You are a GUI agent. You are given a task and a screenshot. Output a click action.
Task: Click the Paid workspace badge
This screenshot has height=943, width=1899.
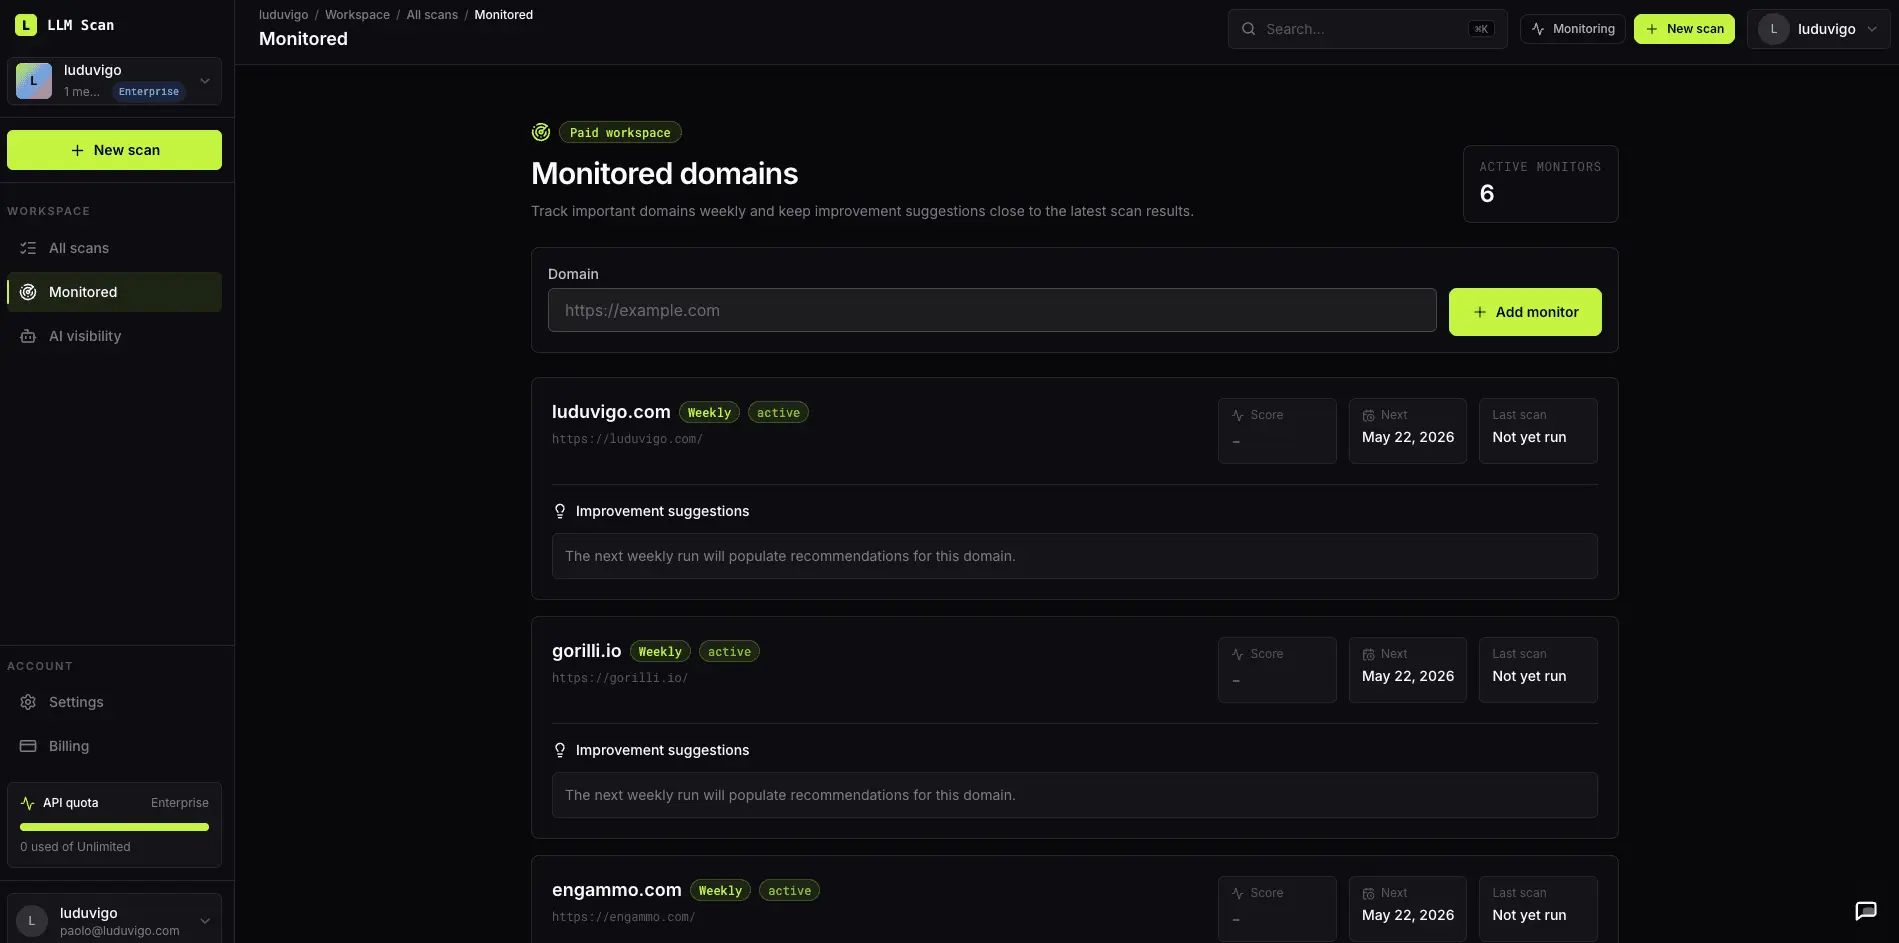coord(620,133)
